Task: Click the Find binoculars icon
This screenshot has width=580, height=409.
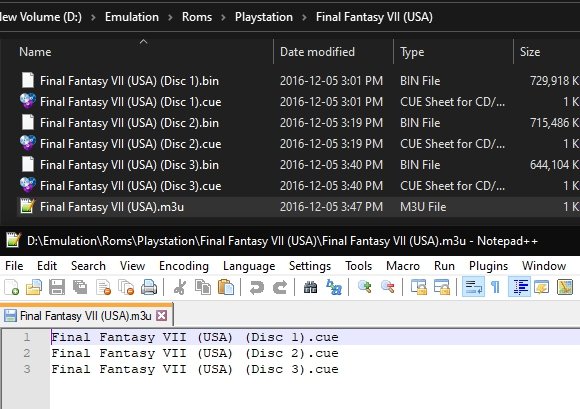Action: point(310,287)
